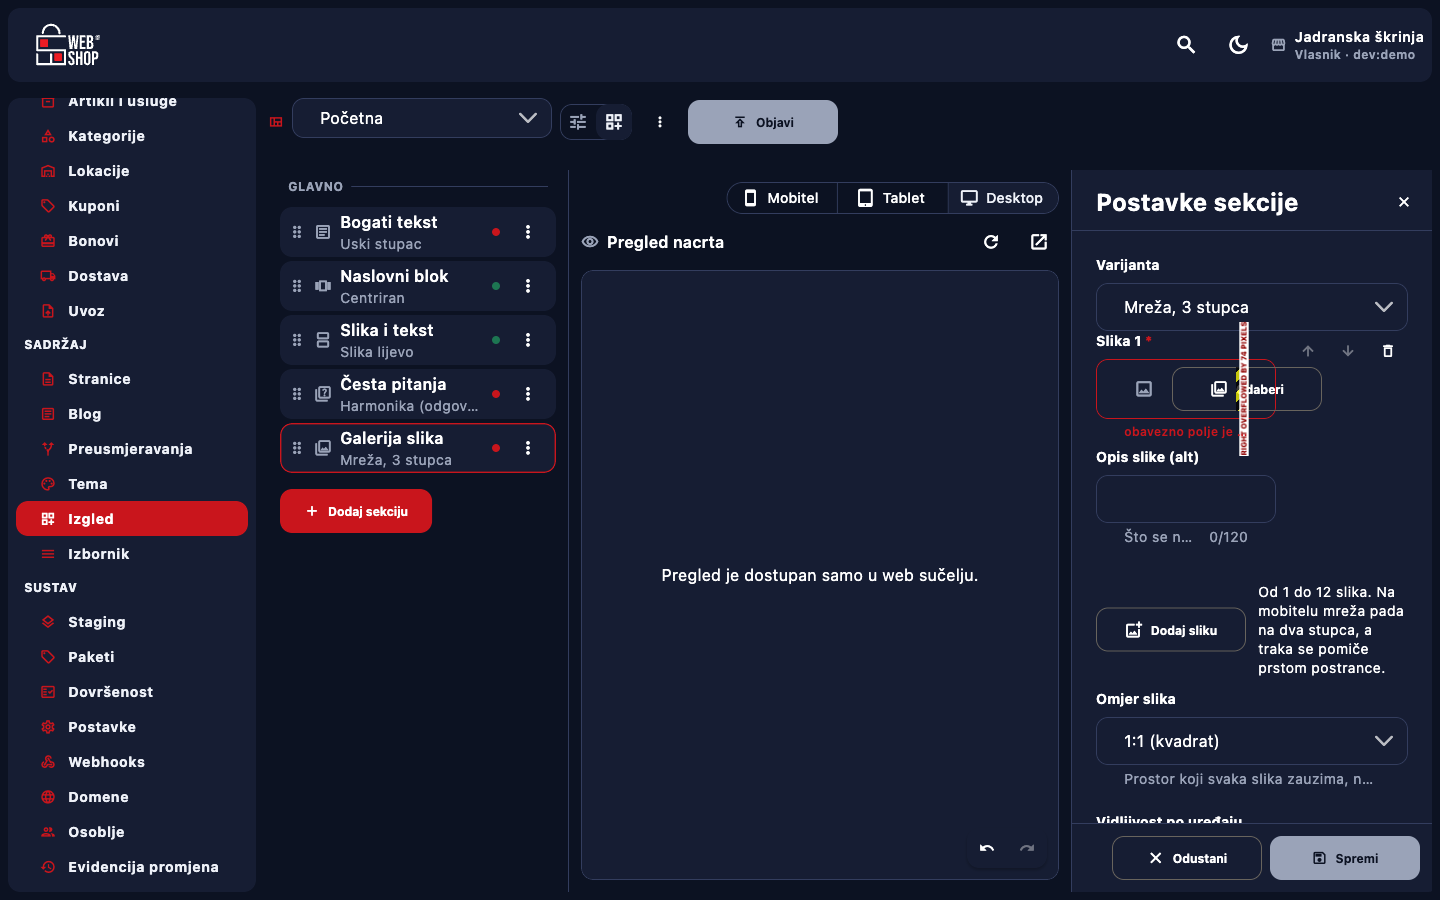1440x900 pixels.
Task: Move Slika 1 down arrow
Action: (1348, 351)
